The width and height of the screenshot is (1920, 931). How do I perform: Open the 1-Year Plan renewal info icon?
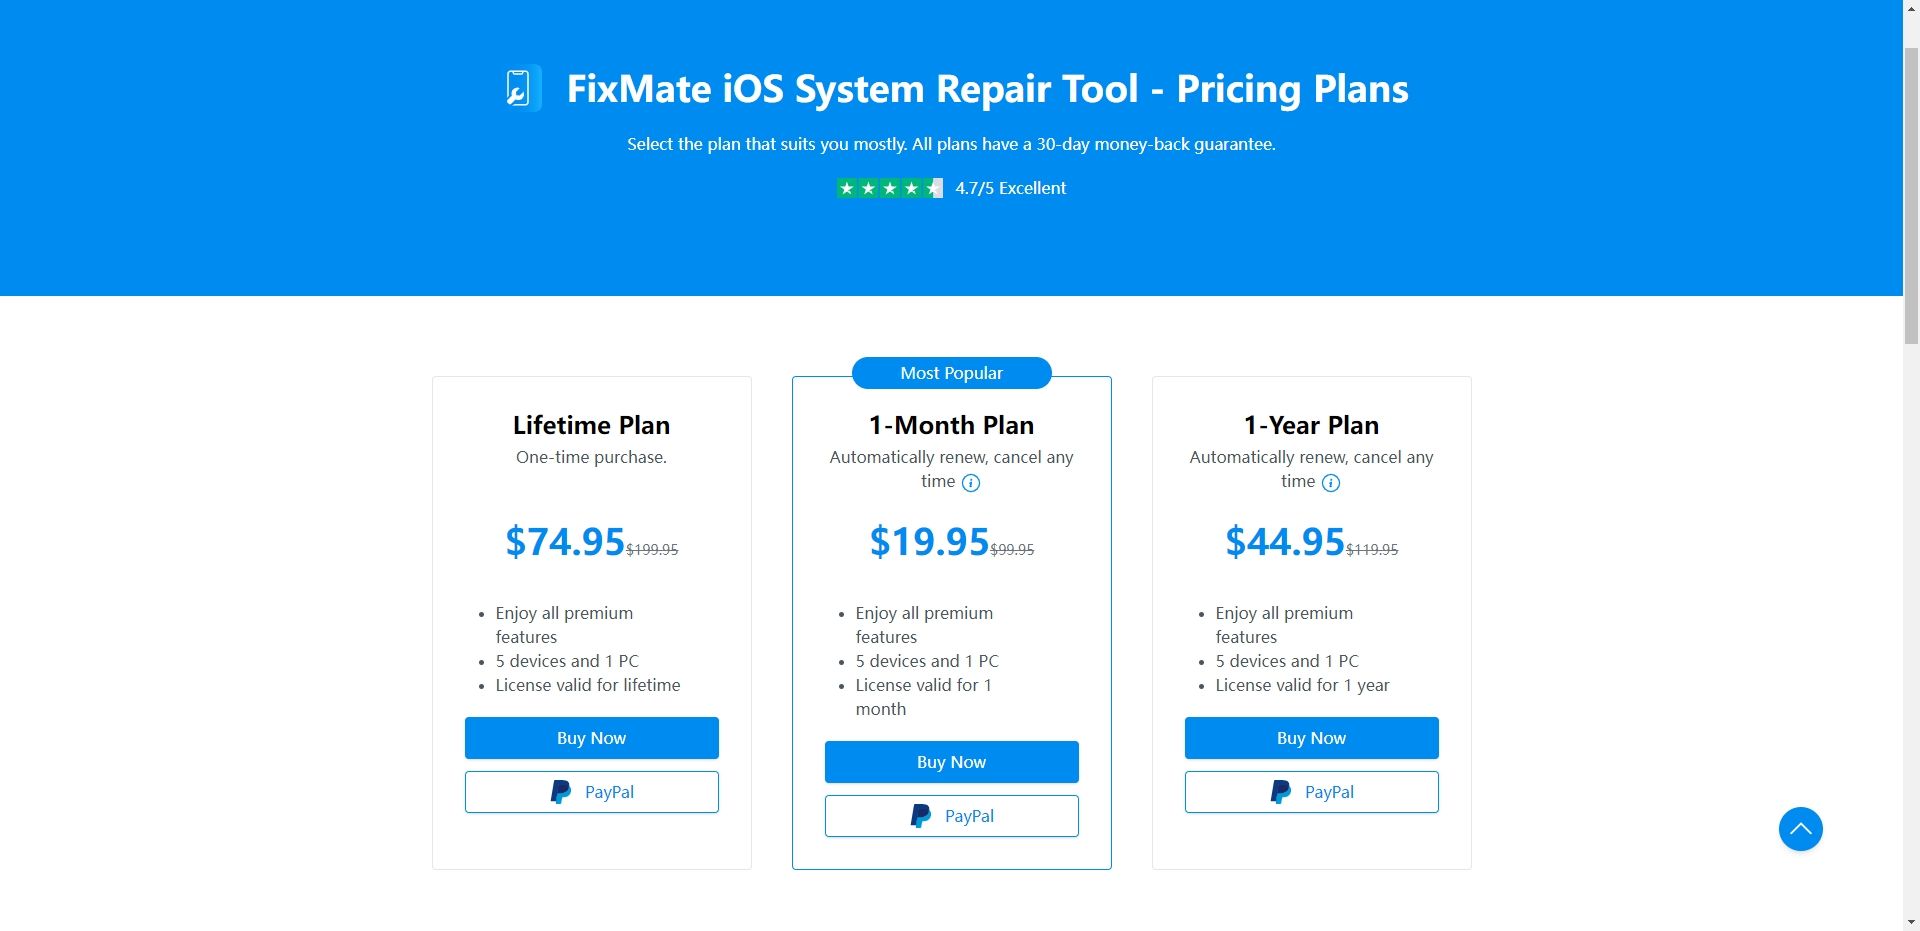[1330, 483]
